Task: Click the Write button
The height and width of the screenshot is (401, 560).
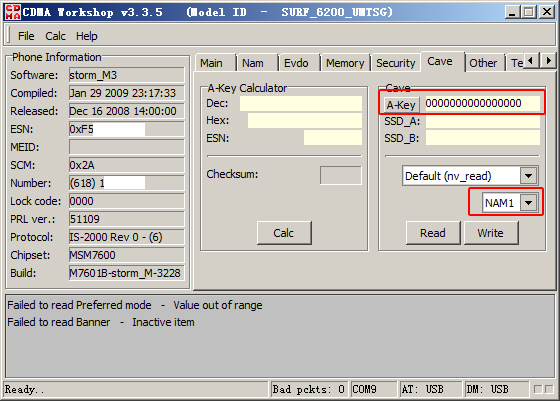Action: (x=491, y=233)
